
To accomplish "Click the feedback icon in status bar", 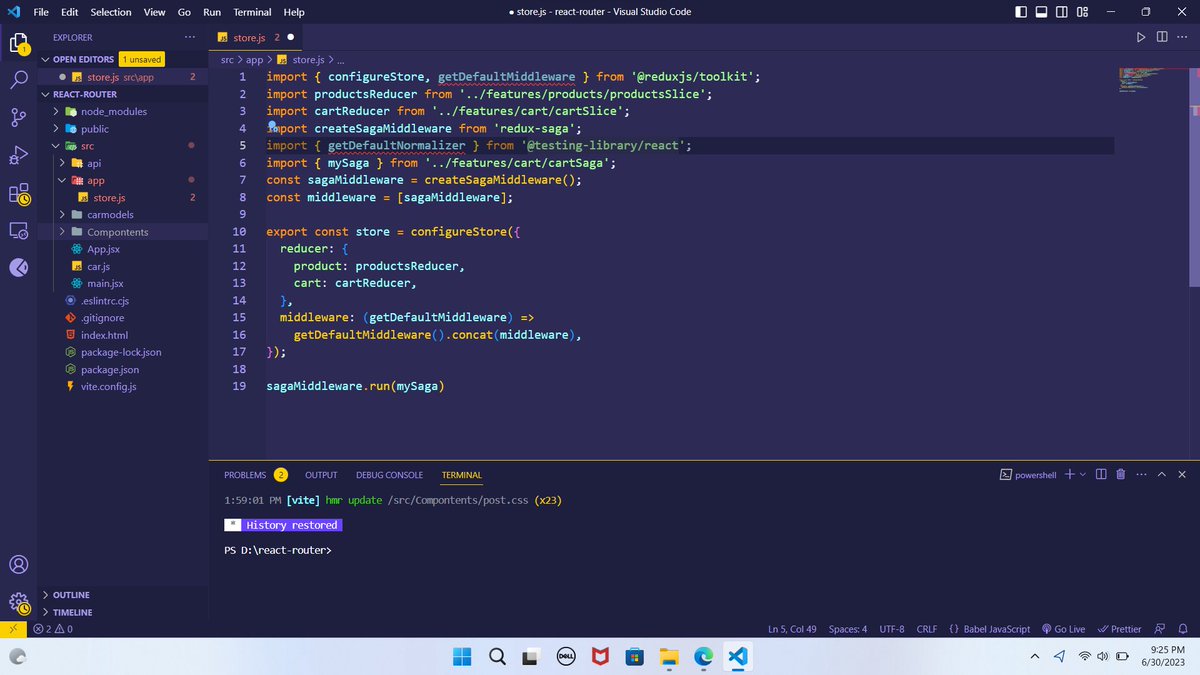I will tap(1160, 629).
